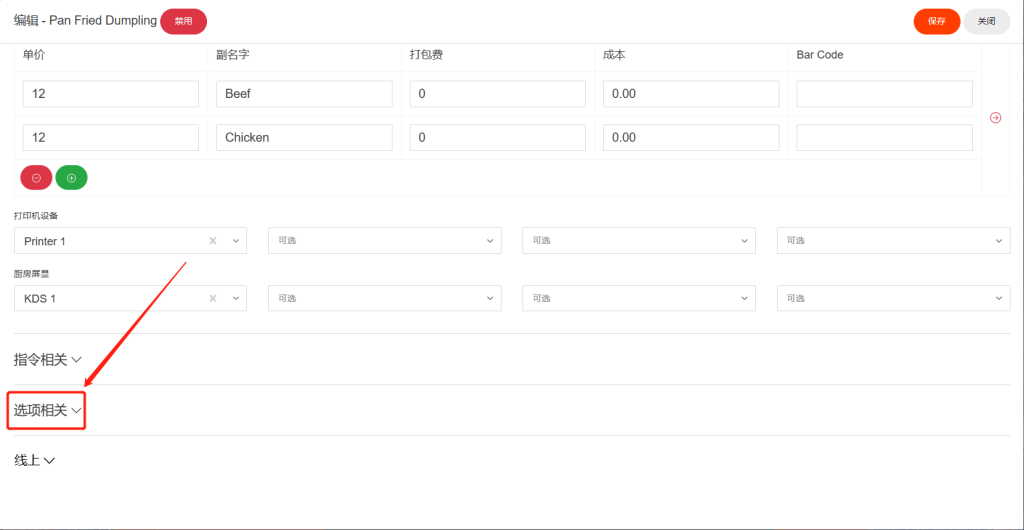
Task: Expand the 线上 section
Action: click(x=35, y=461)
